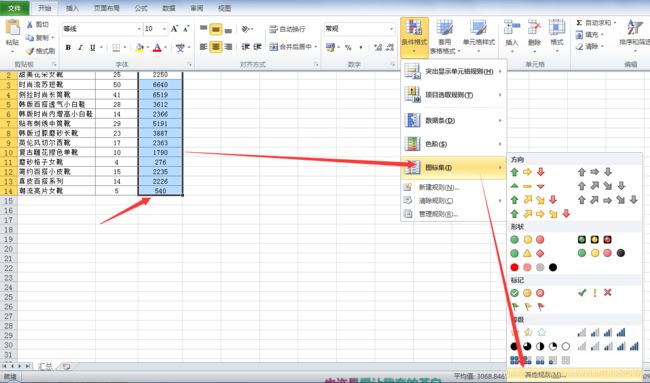Choose the 3 colored arrows icon set
Viewport: 650px width, 383px height.
[x=527, y=172]
